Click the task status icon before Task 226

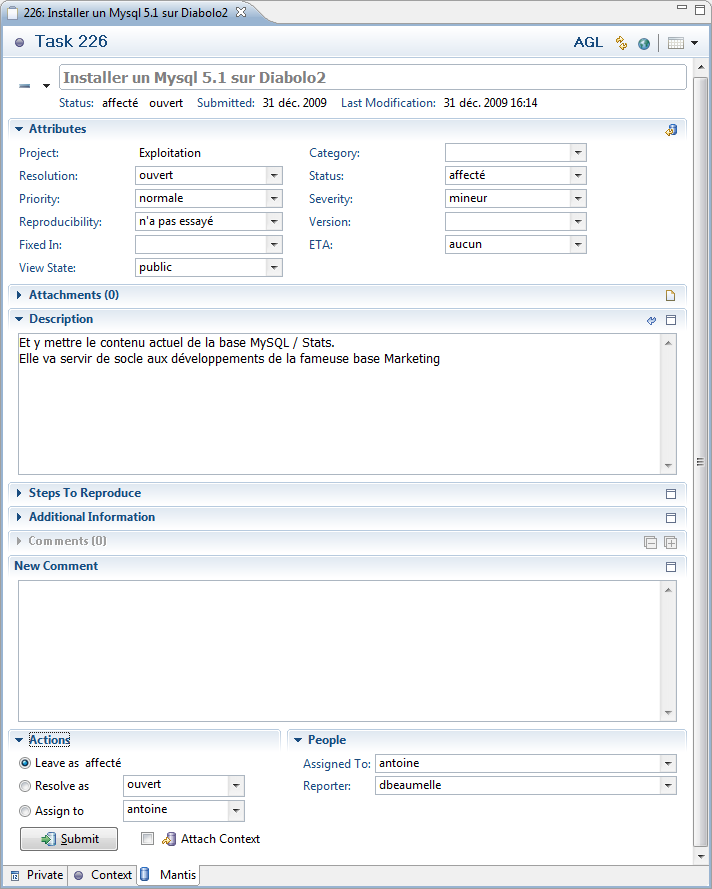(19, 43)
